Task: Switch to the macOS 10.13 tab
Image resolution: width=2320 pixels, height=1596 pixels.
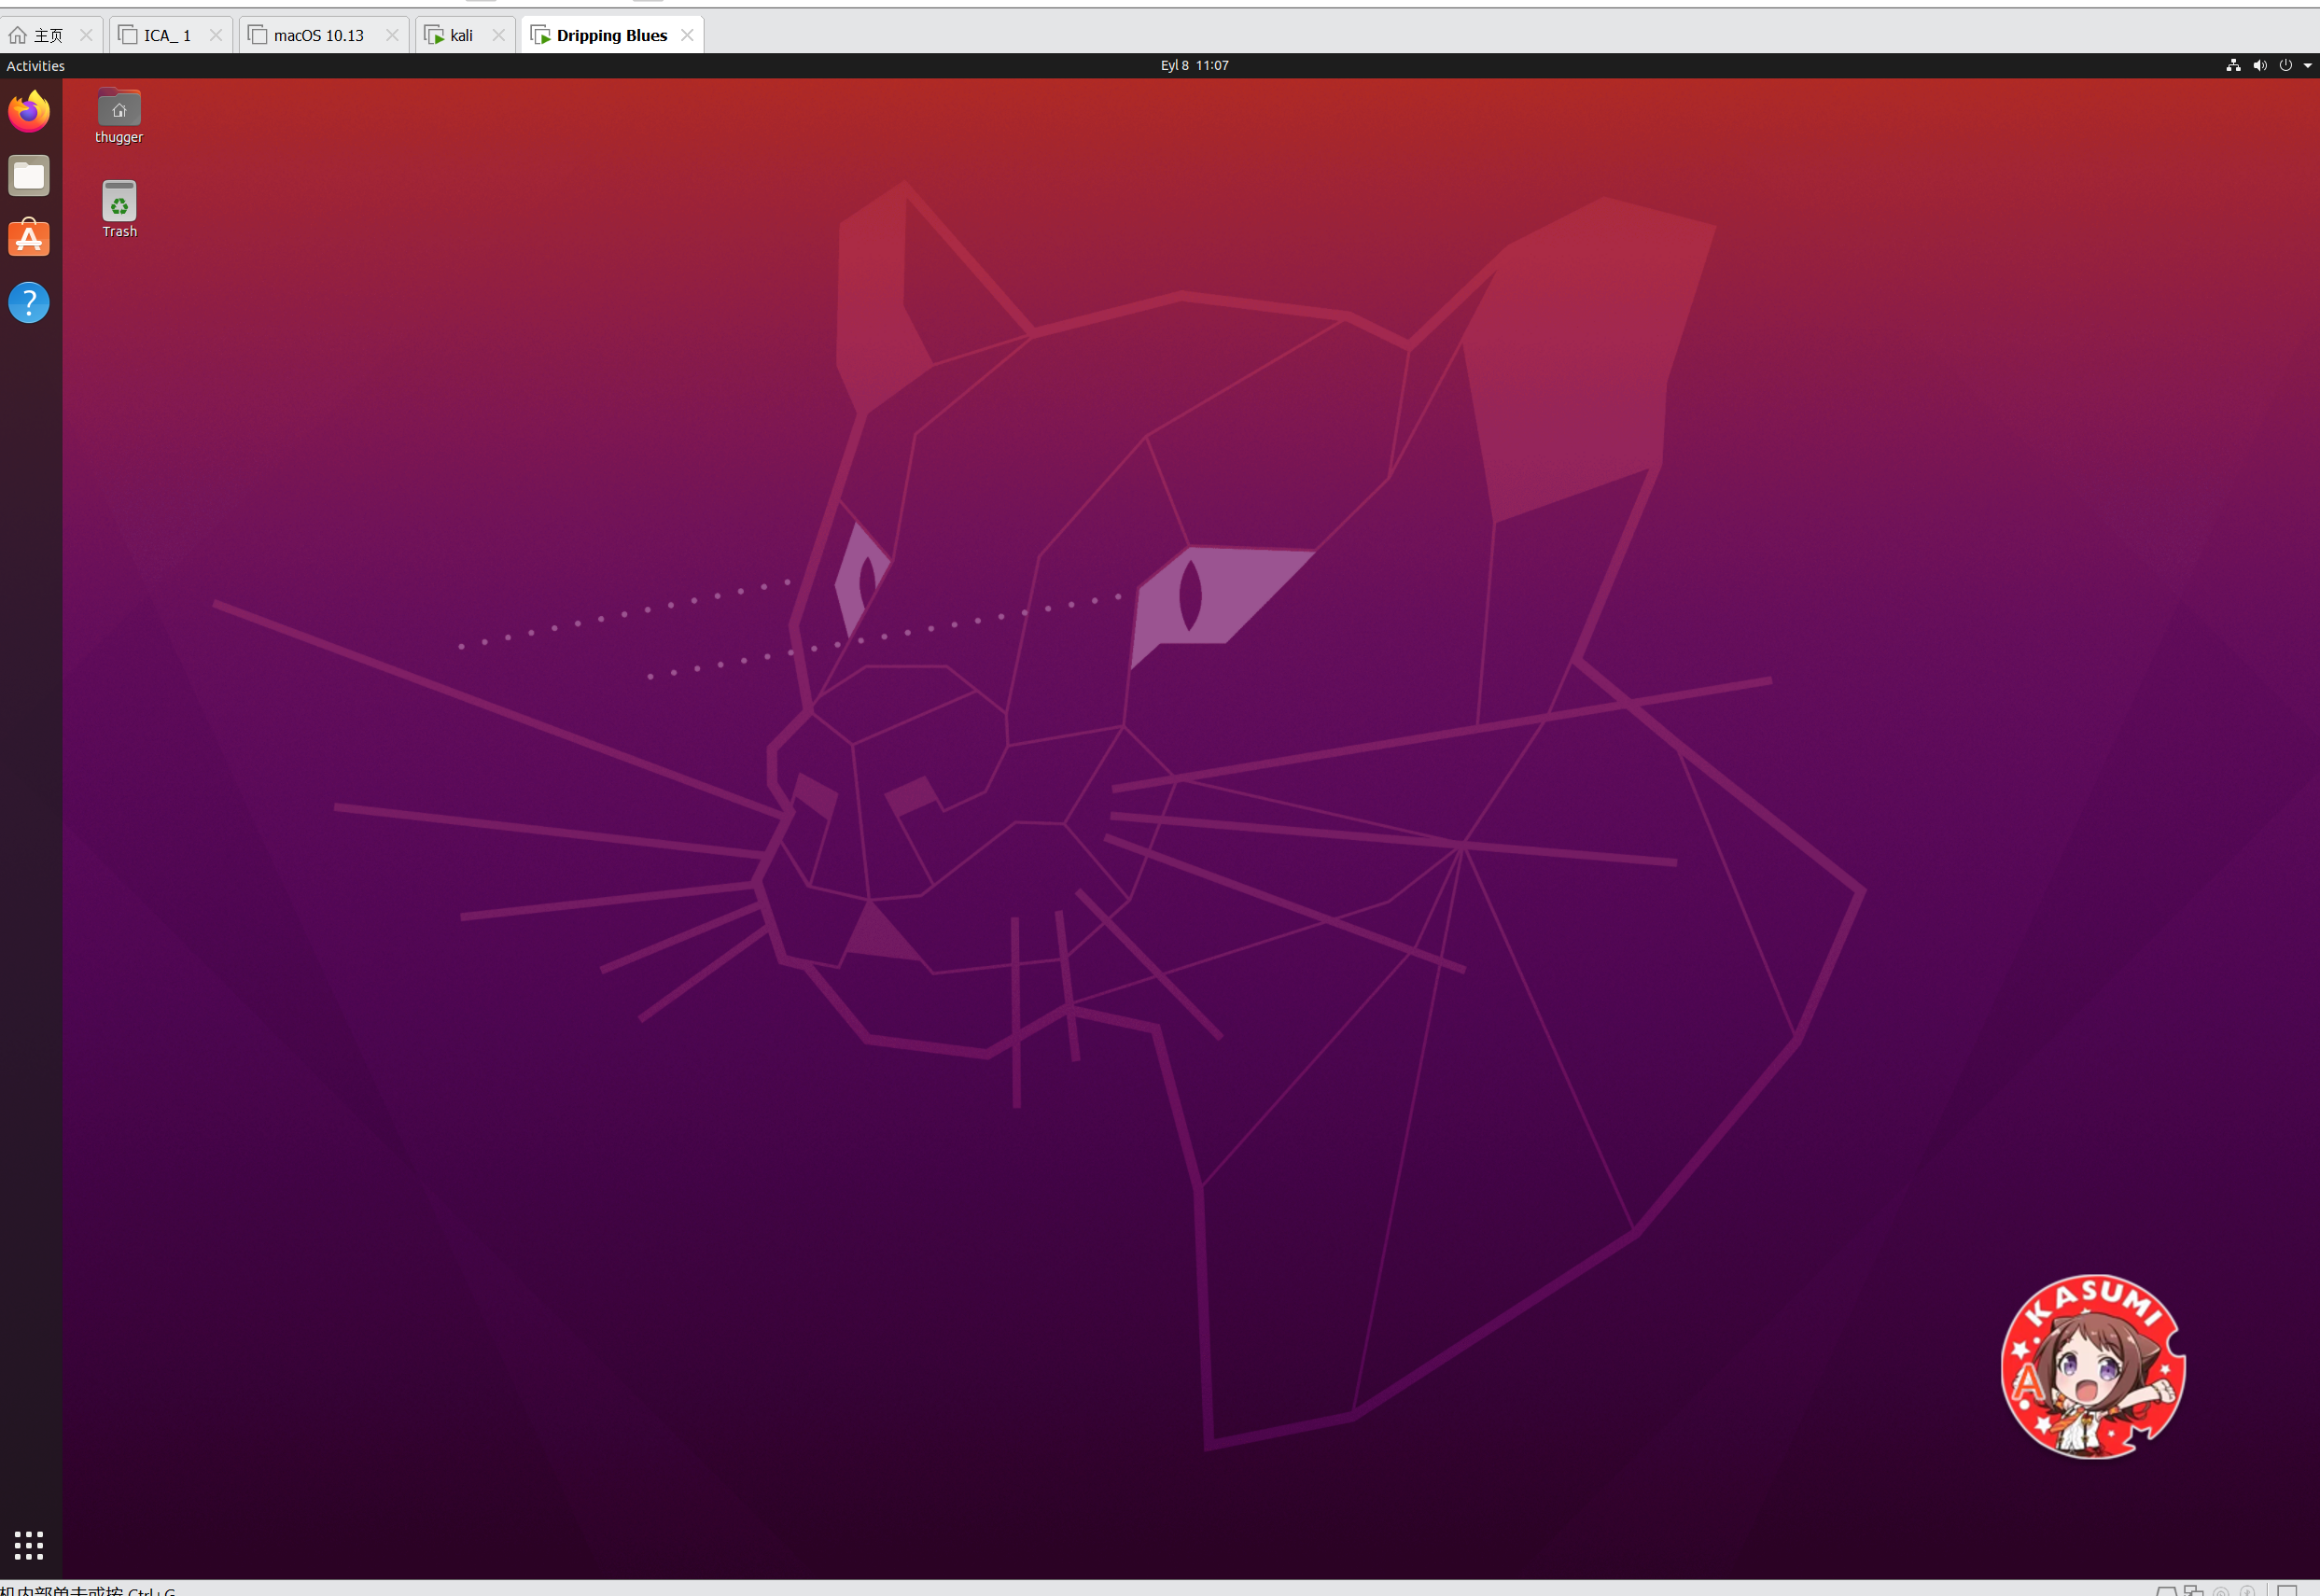Action: click(318, 35)
